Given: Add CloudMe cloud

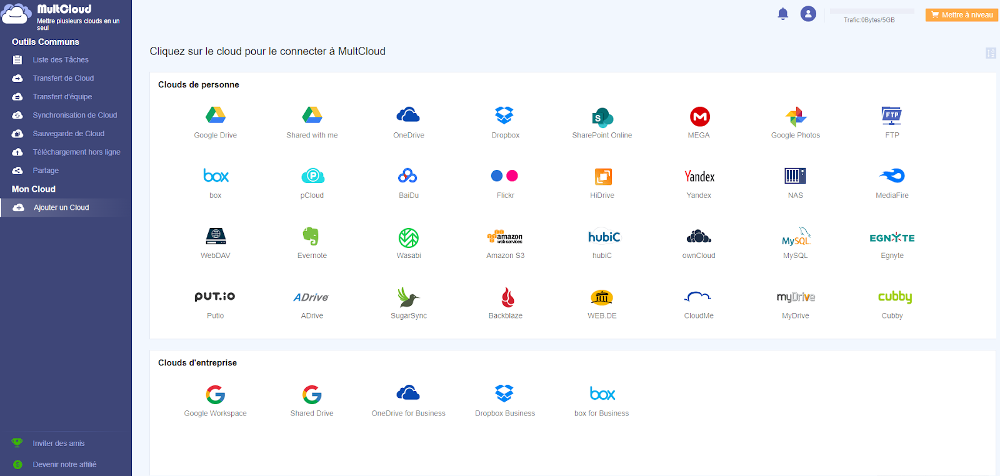Looking at the screenshot, I should click(698, 304).
